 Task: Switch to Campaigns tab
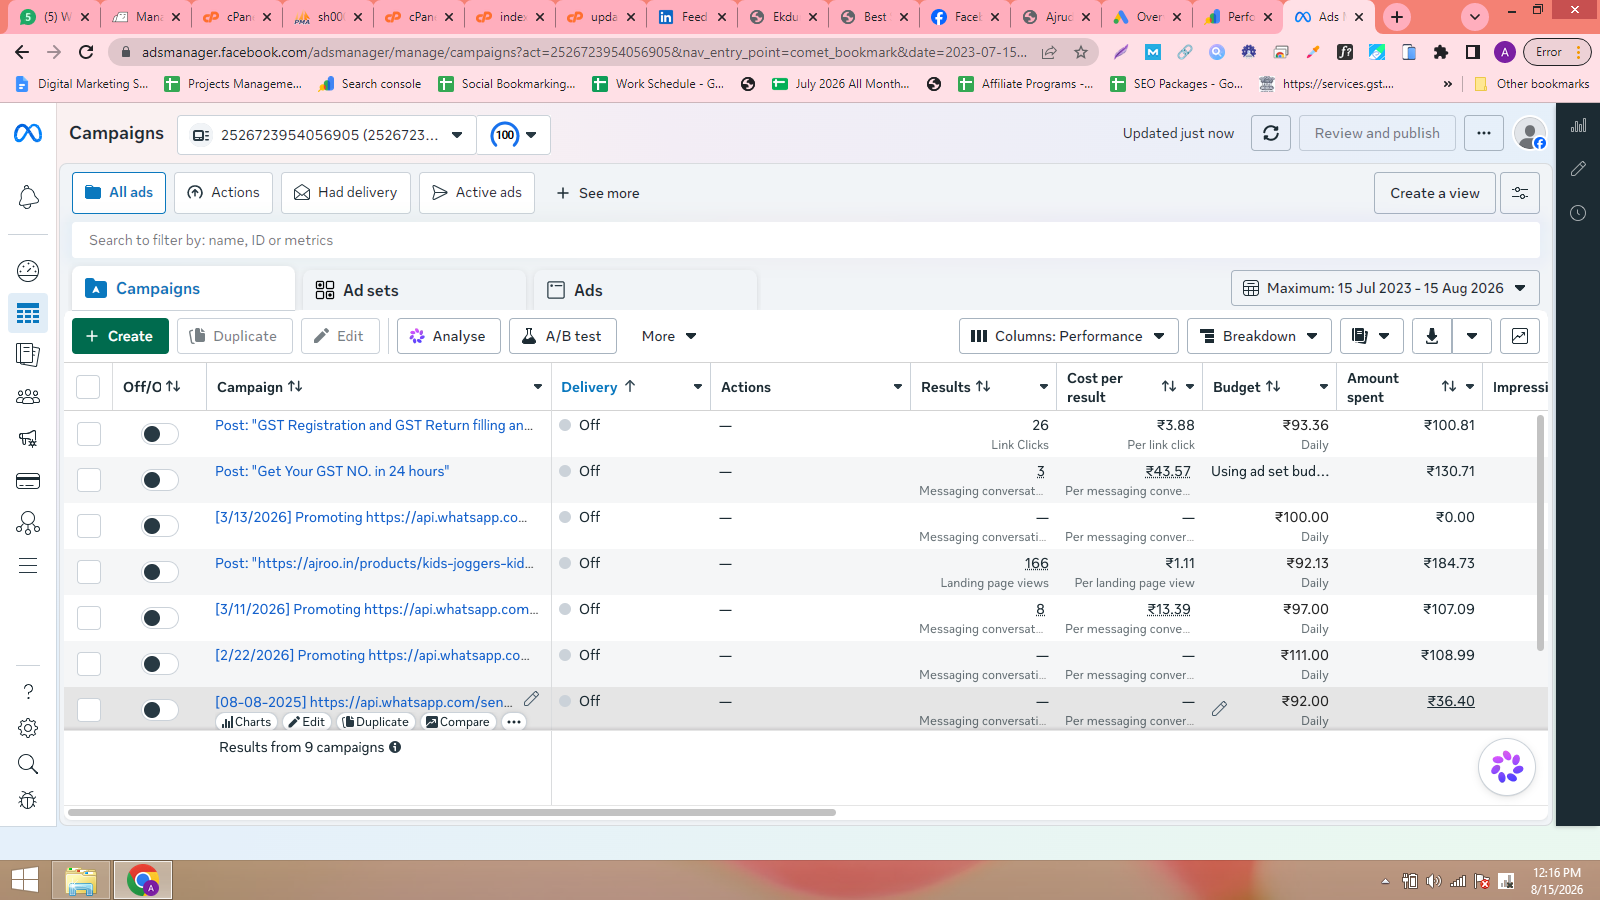(x=183, y=288)
